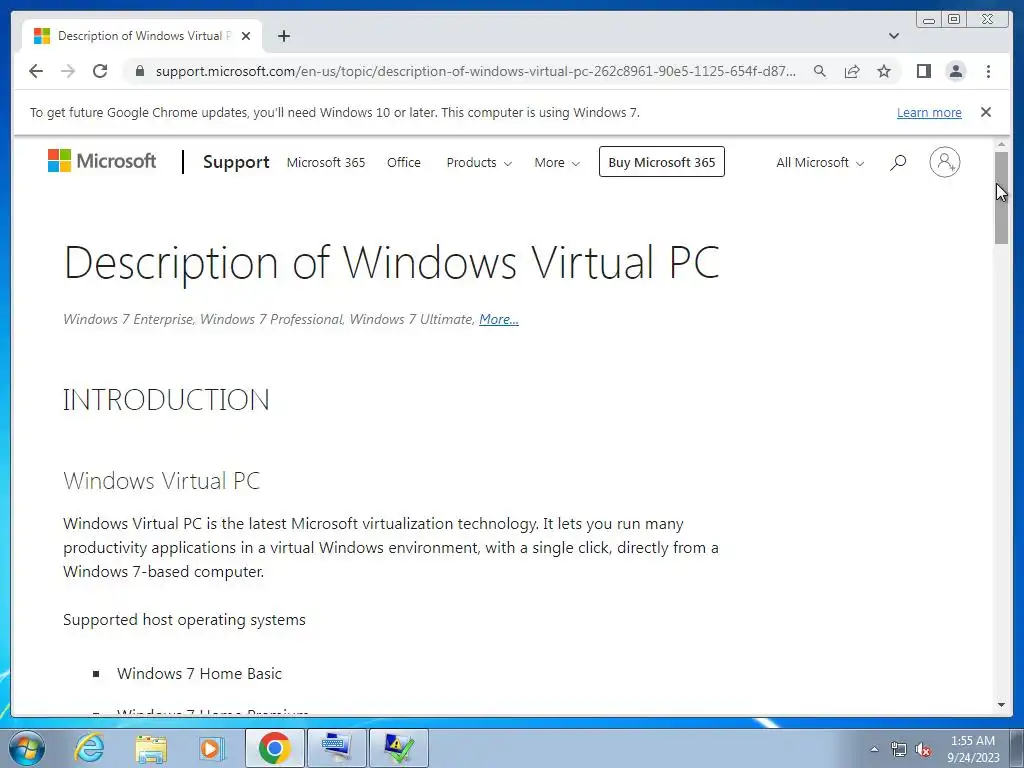Screen dimensions: 1024x768
Task: Open the Microsoft site search icon
Action: (x=898, y=162)
